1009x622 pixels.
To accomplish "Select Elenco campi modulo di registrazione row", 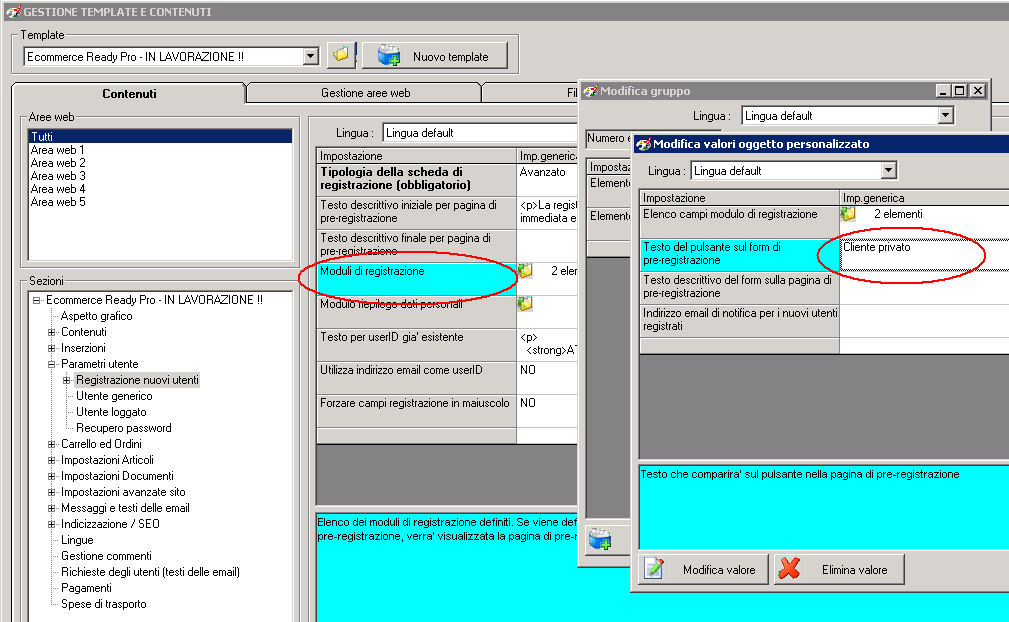I will 739,221.
